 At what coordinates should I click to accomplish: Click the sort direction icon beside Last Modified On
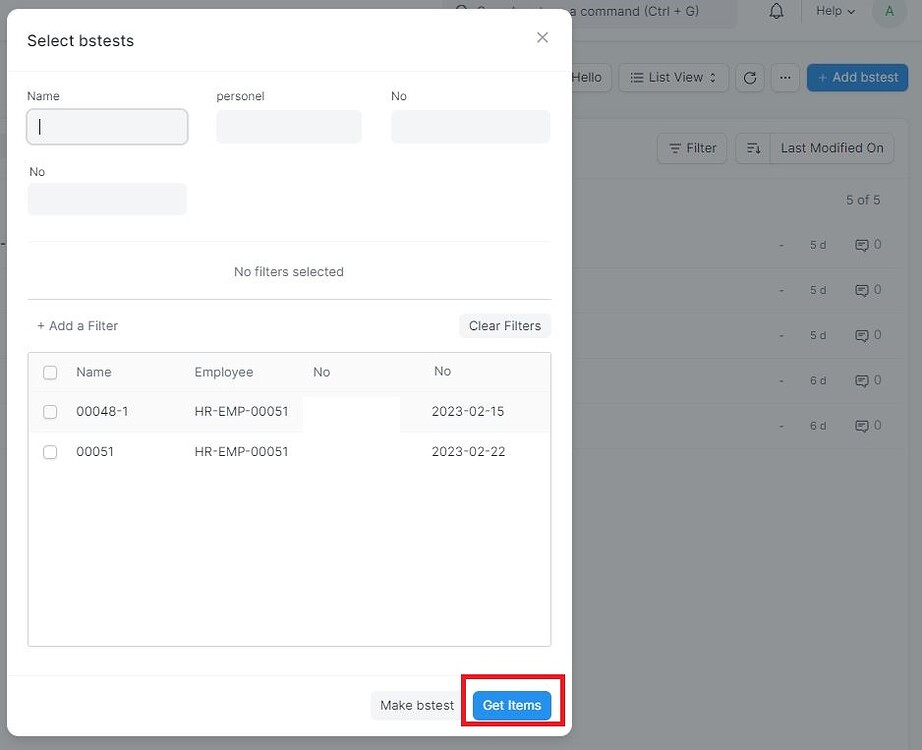(x=753, y=148)
